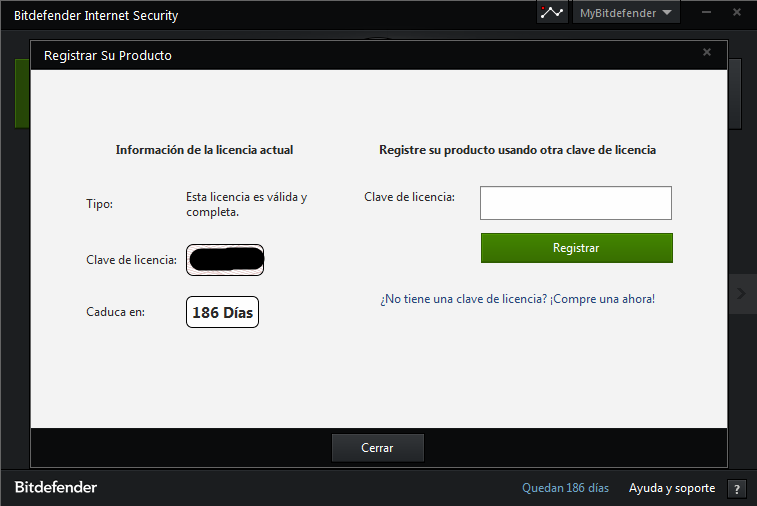Close the Bitdefender Internet Security main window
This screenshot has height=506, width=757.
[x=737, y=13]
